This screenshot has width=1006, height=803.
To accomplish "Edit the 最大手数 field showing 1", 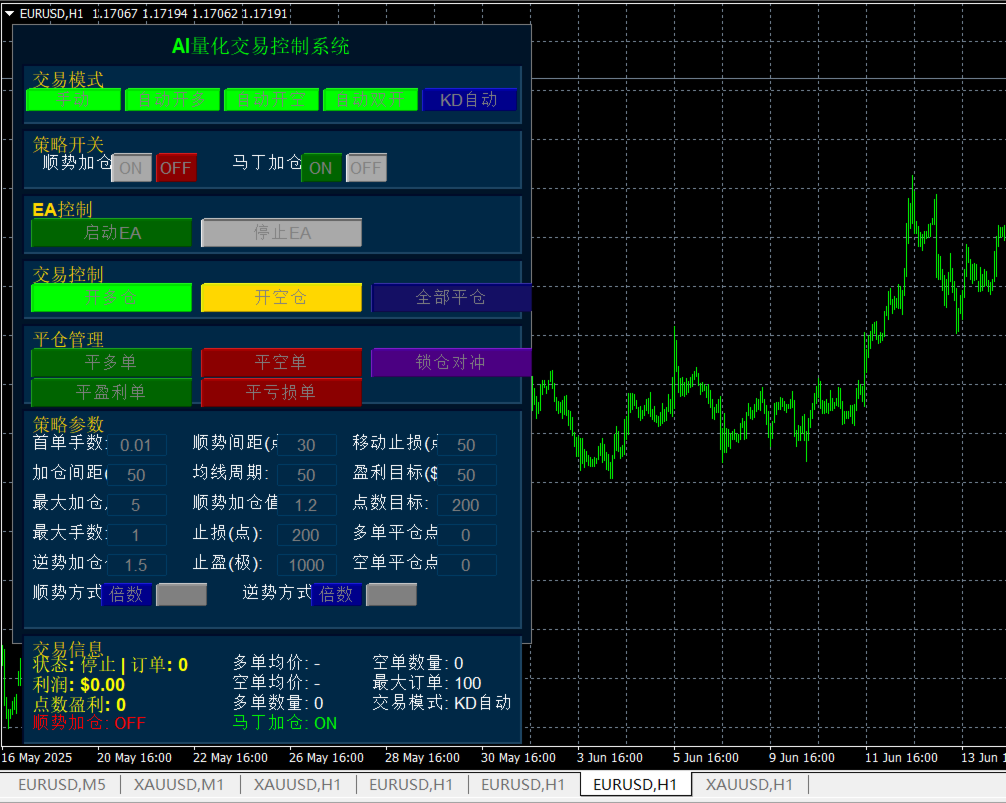I will (136, 535).
